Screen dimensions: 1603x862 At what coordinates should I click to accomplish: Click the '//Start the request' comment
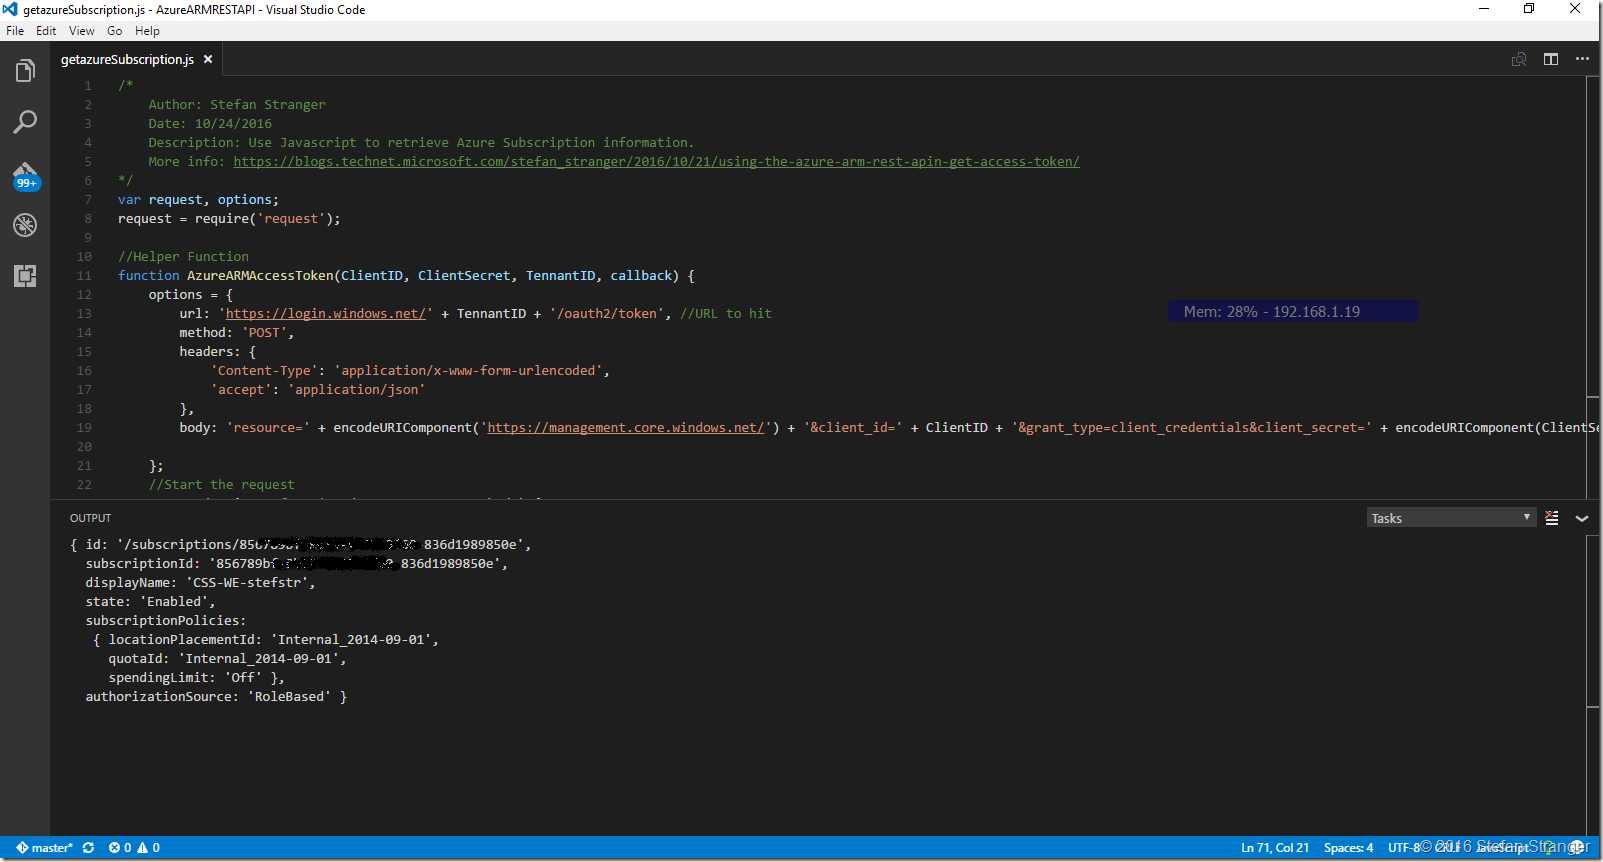tap(222, 484)
